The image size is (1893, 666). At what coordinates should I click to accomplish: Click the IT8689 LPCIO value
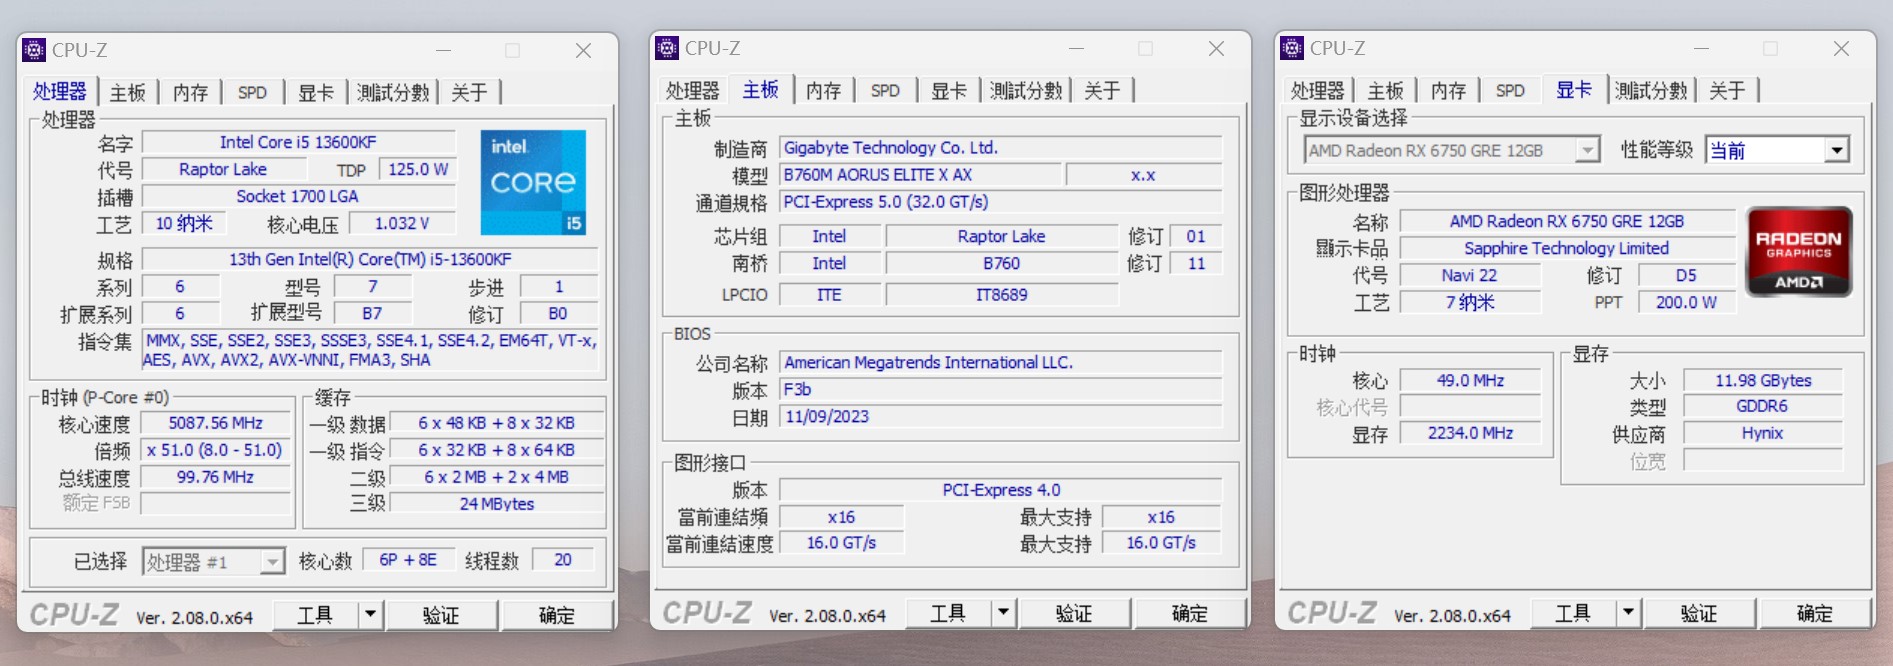(1001, 295)
